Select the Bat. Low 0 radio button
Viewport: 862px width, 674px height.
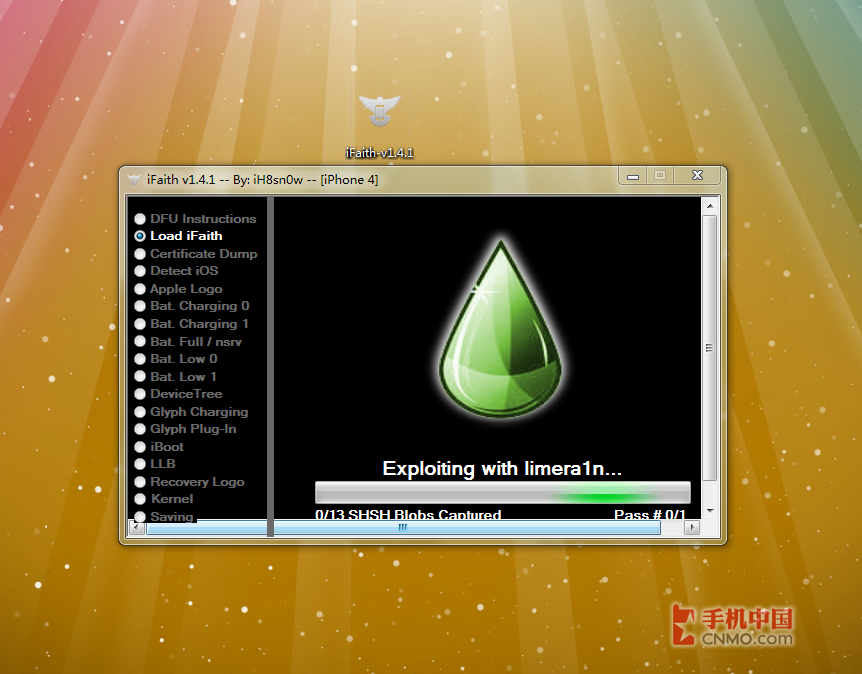140,359
